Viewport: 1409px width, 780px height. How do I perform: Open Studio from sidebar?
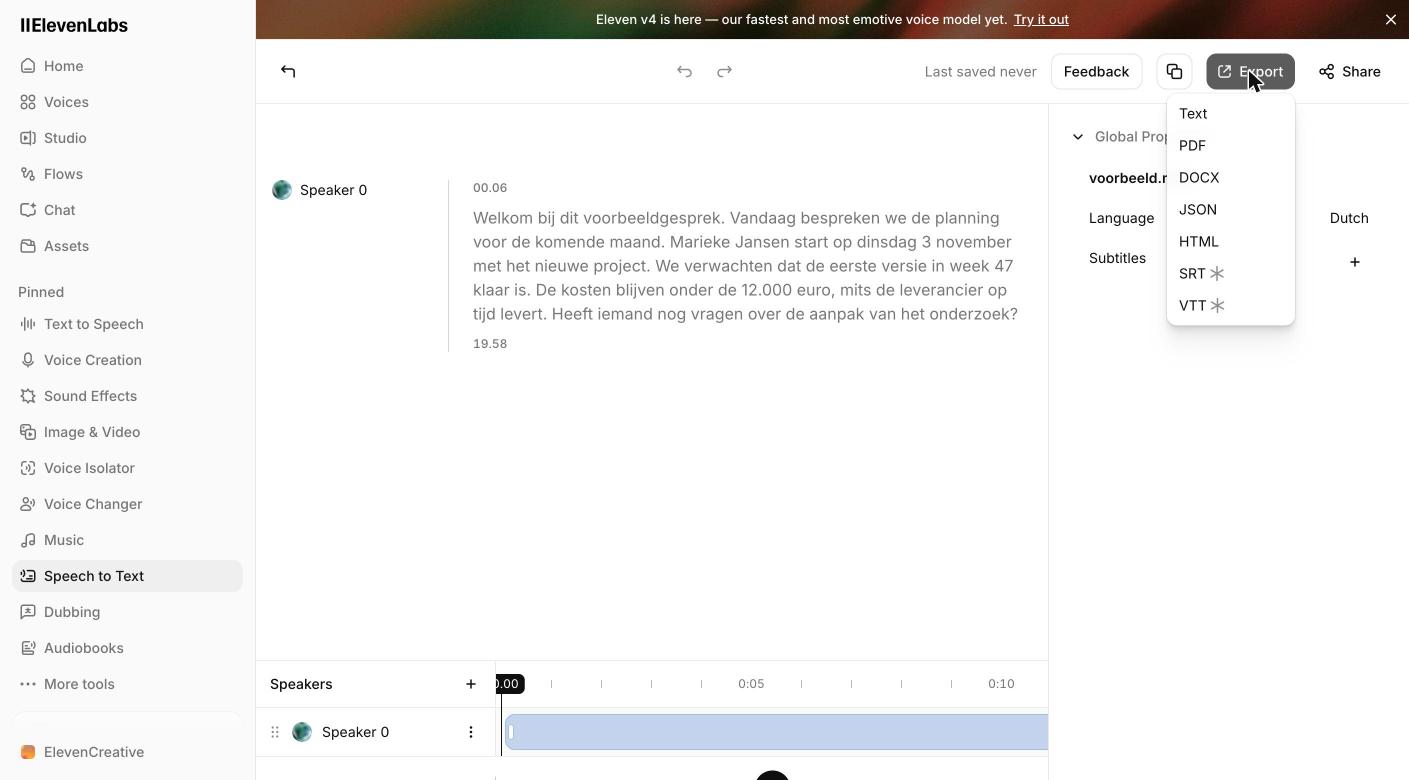pyautogui.click(x=127, y=138)
